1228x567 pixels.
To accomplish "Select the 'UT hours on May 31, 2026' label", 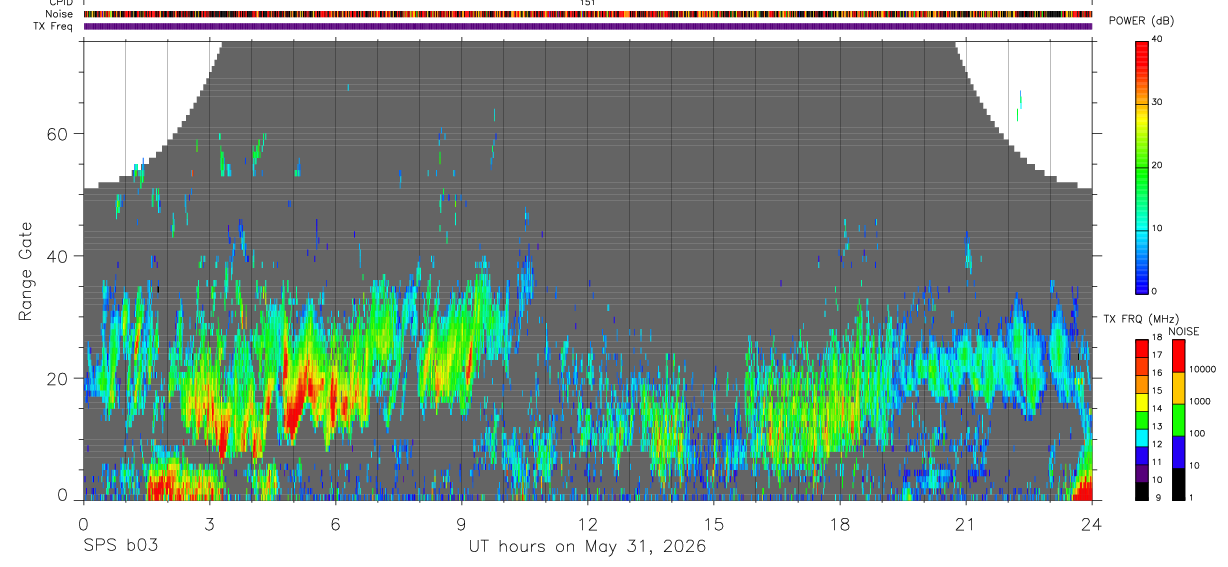I will point(587,547).
